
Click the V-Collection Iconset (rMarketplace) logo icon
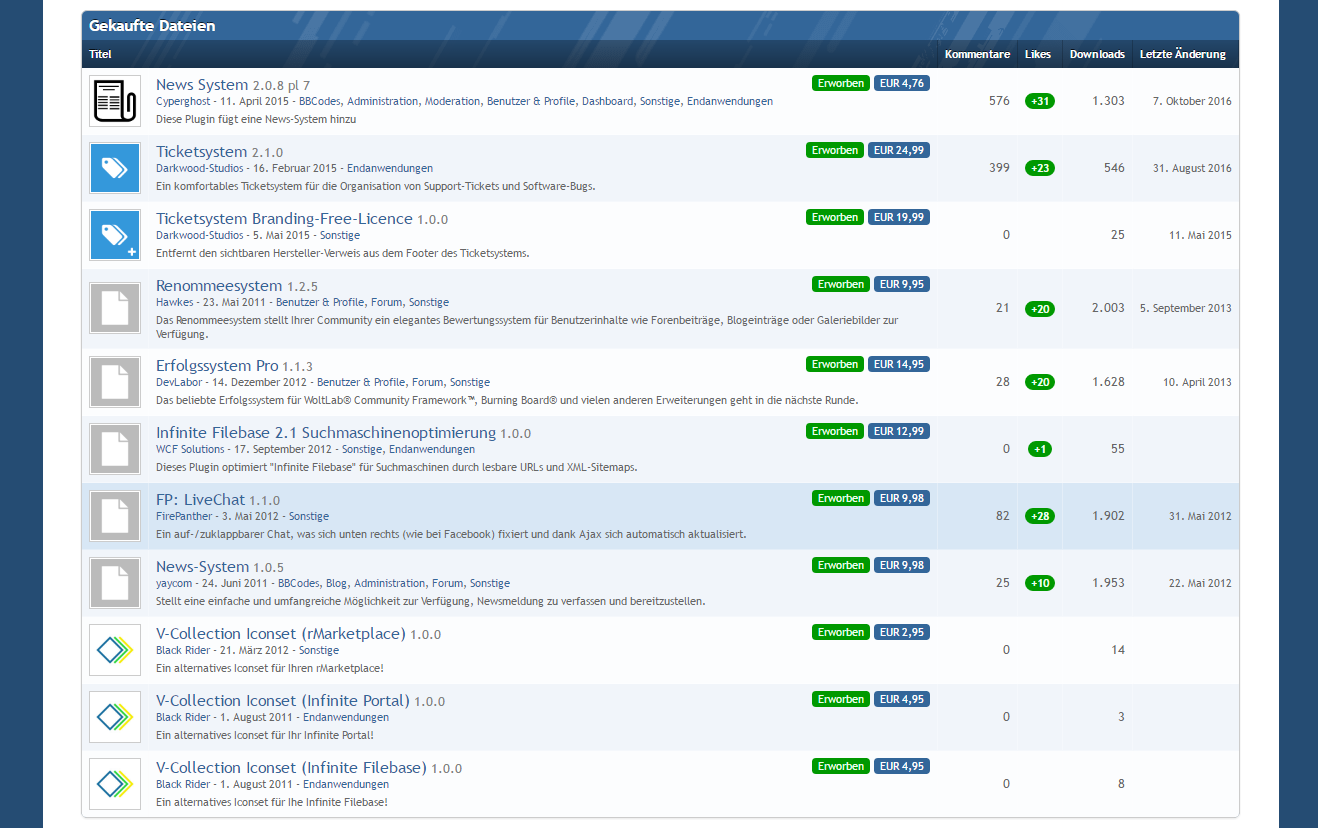click(x=114, y=650)
